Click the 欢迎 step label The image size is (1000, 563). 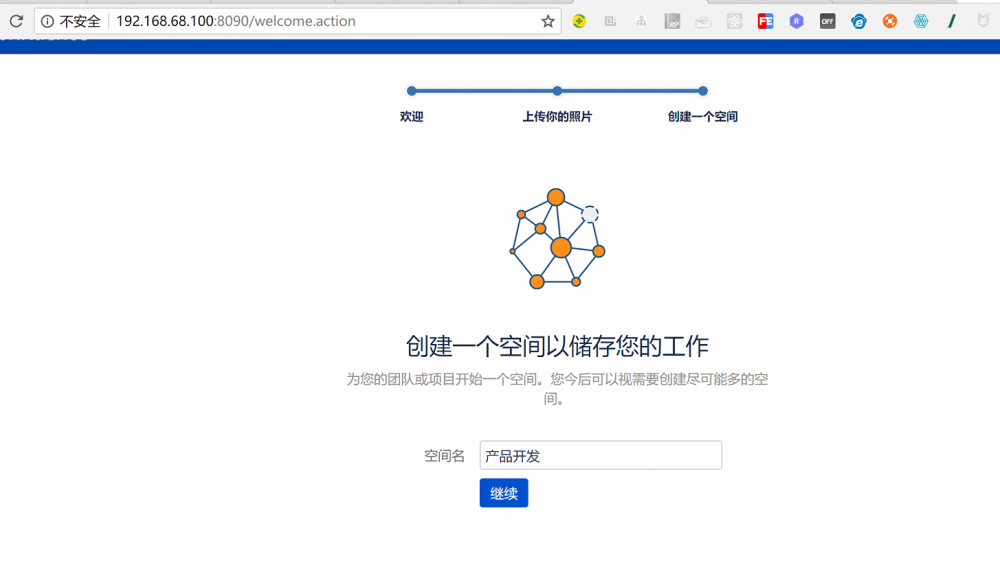[411, 117]
